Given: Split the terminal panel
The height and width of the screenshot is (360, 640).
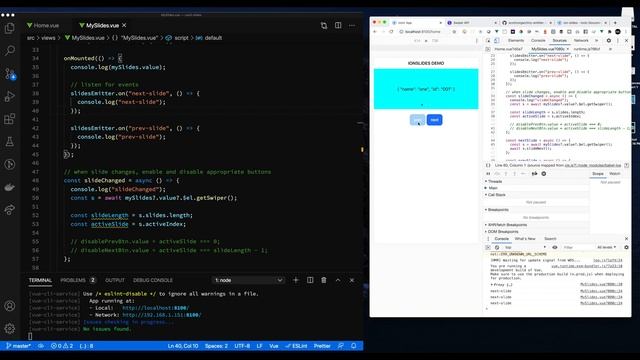Looking at the screenshot, I should (310, 280).
